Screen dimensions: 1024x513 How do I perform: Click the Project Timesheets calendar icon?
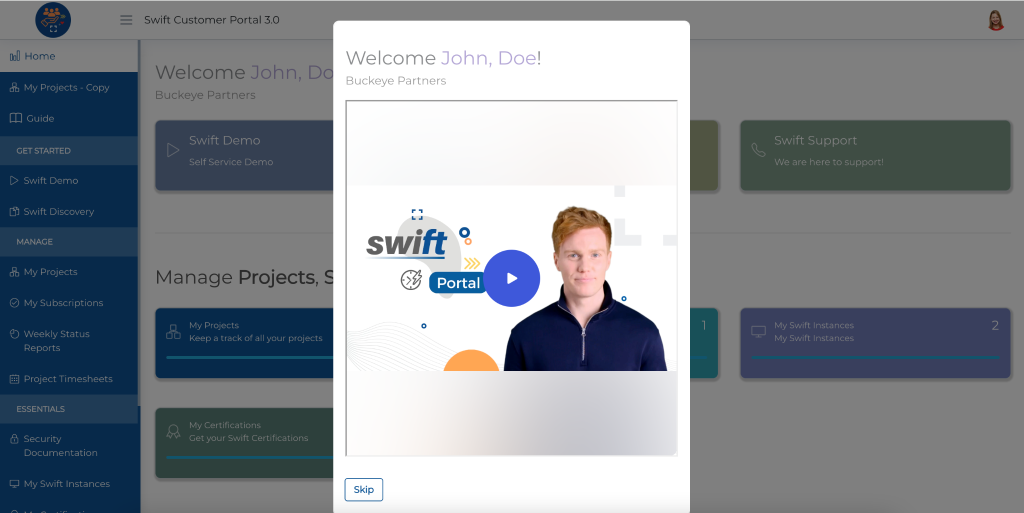(14, 379)
